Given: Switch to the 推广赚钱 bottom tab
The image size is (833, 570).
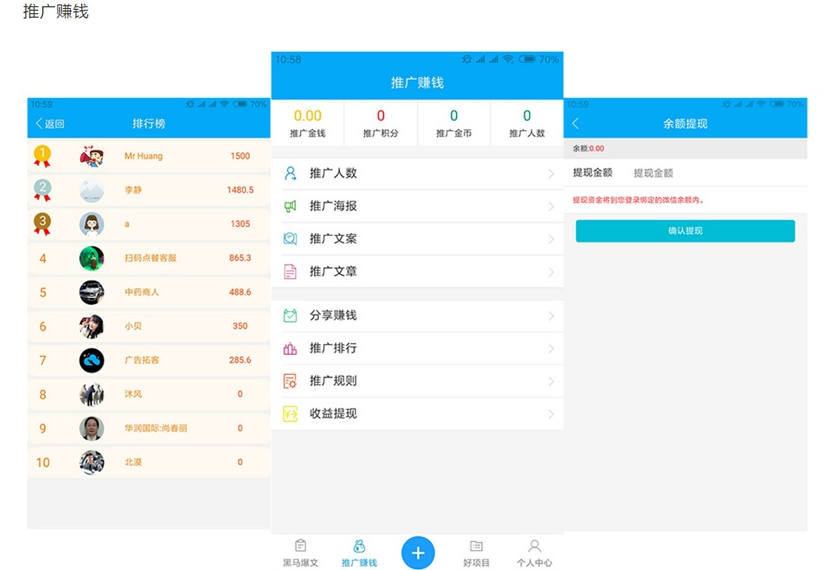Looking at the screenshot, I should pos(359,553).
